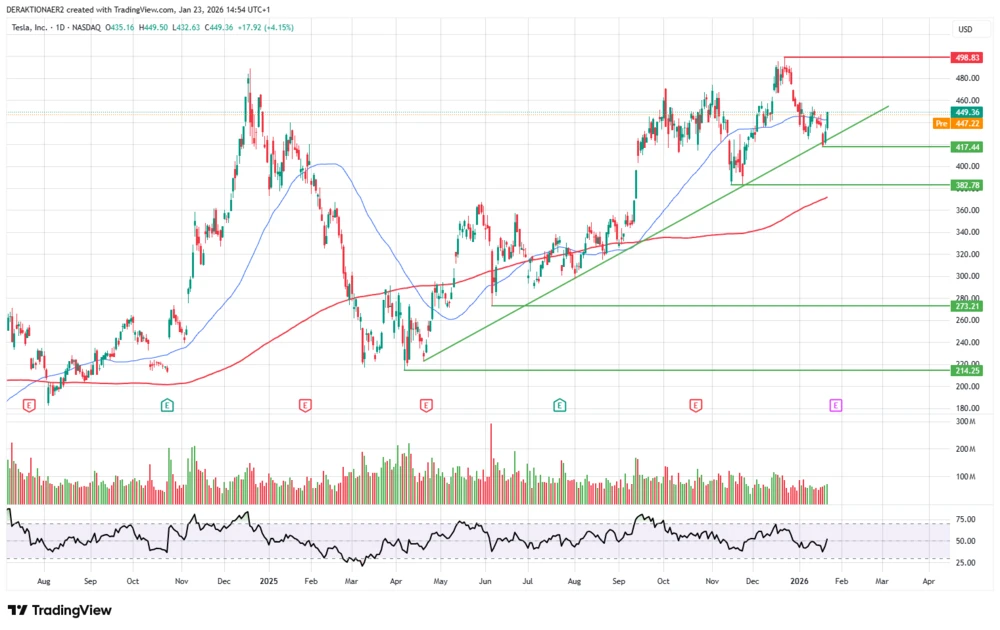Open the USD currency dropdown

point(963,29)
